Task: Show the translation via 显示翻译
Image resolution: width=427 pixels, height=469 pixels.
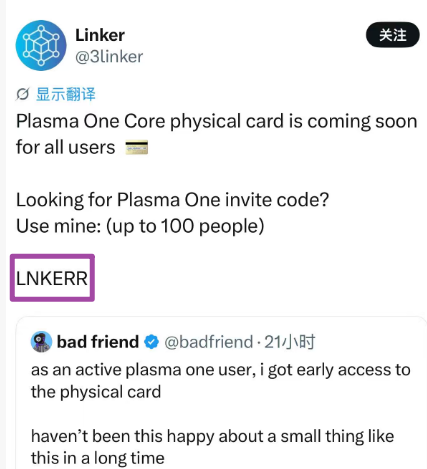Action: pyautogui.click(x=66, y=94)
